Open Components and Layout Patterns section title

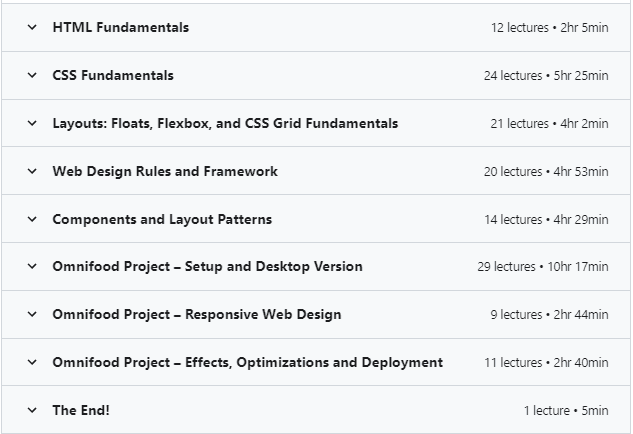point(162,220)
